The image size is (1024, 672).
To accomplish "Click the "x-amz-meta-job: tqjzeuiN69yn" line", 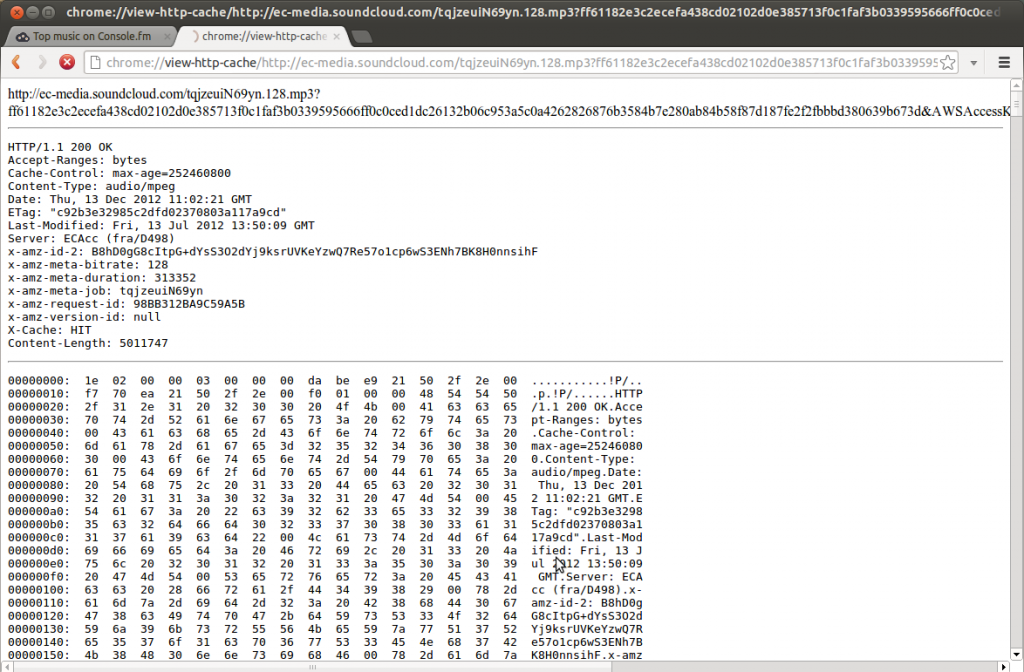I will click(105, 291).
